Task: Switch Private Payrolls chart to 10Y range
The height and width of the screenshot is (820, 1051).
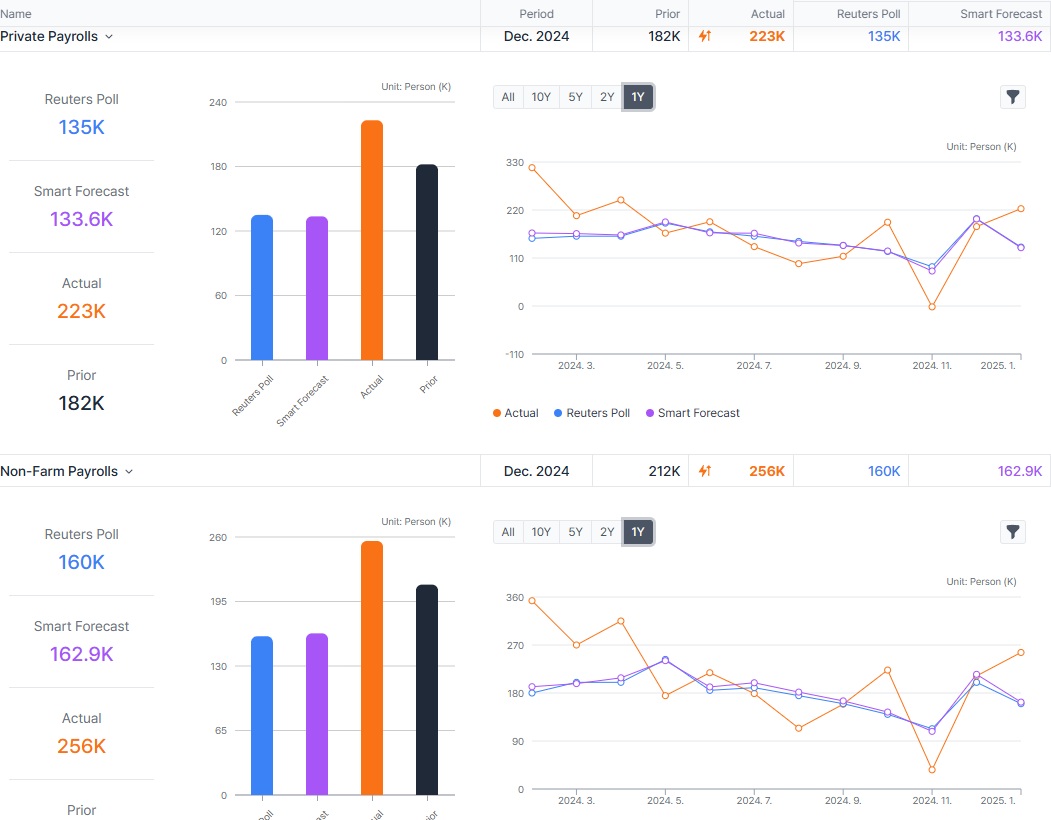Action: click(541, 97)
